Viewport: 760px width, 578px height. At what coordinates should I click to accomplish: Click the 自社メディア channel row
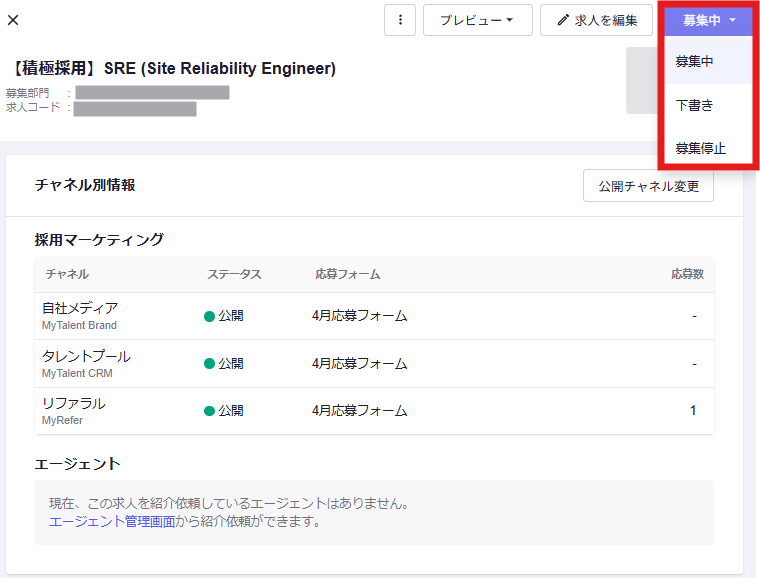[80, 315]
